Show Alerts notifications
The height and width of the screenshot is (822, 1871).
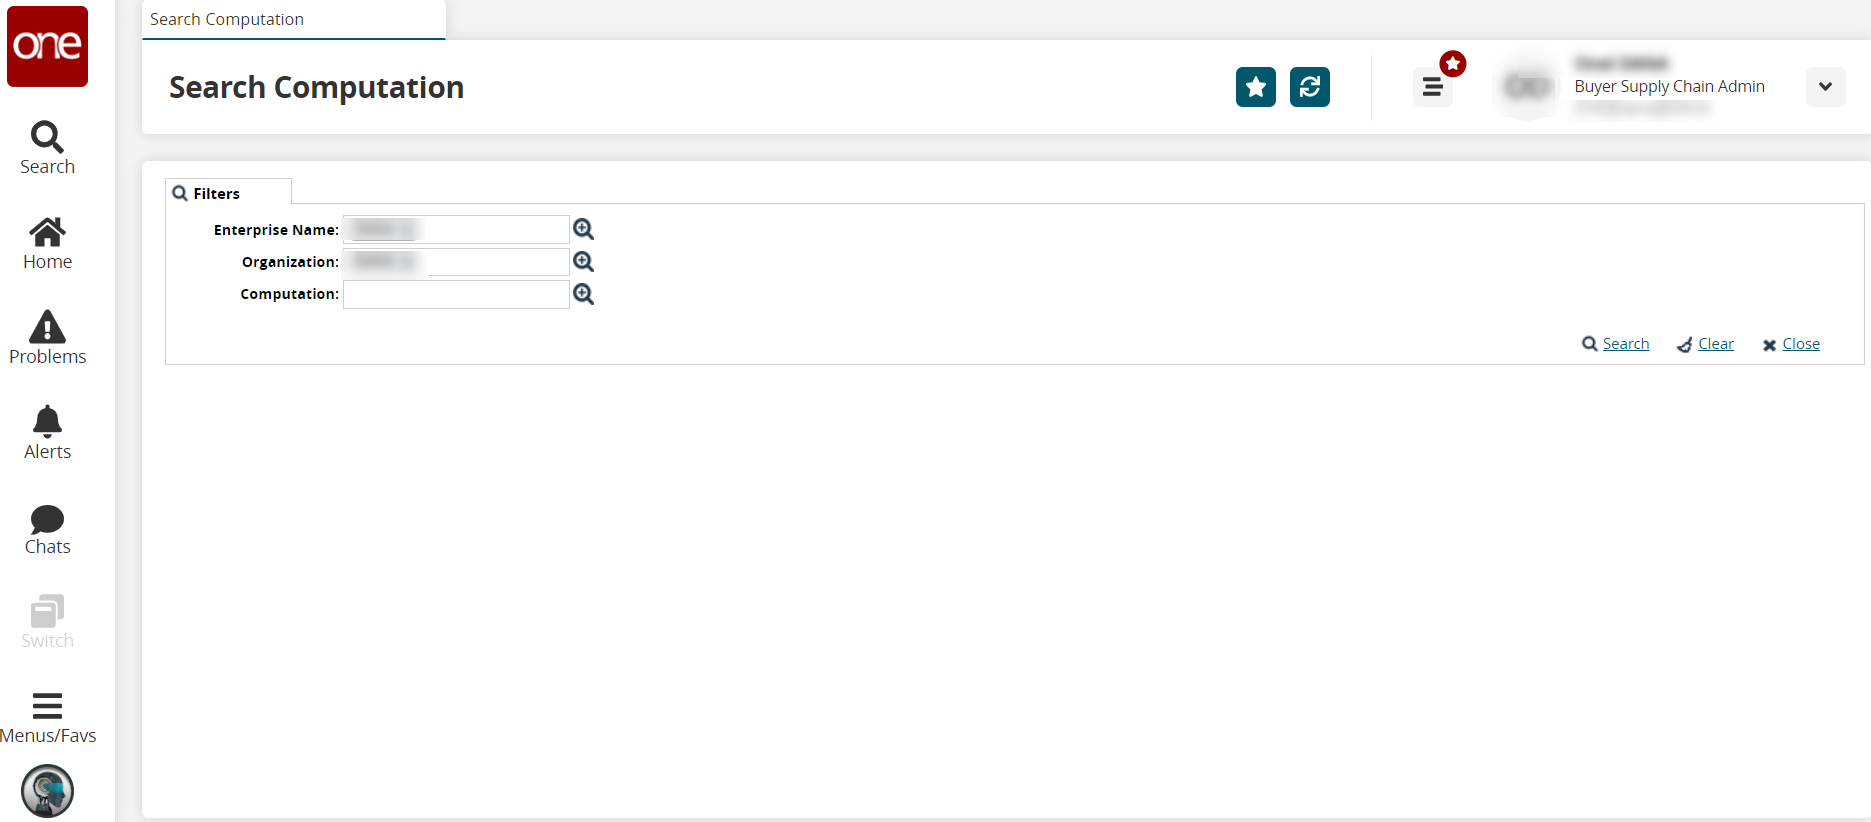[47, 433]
